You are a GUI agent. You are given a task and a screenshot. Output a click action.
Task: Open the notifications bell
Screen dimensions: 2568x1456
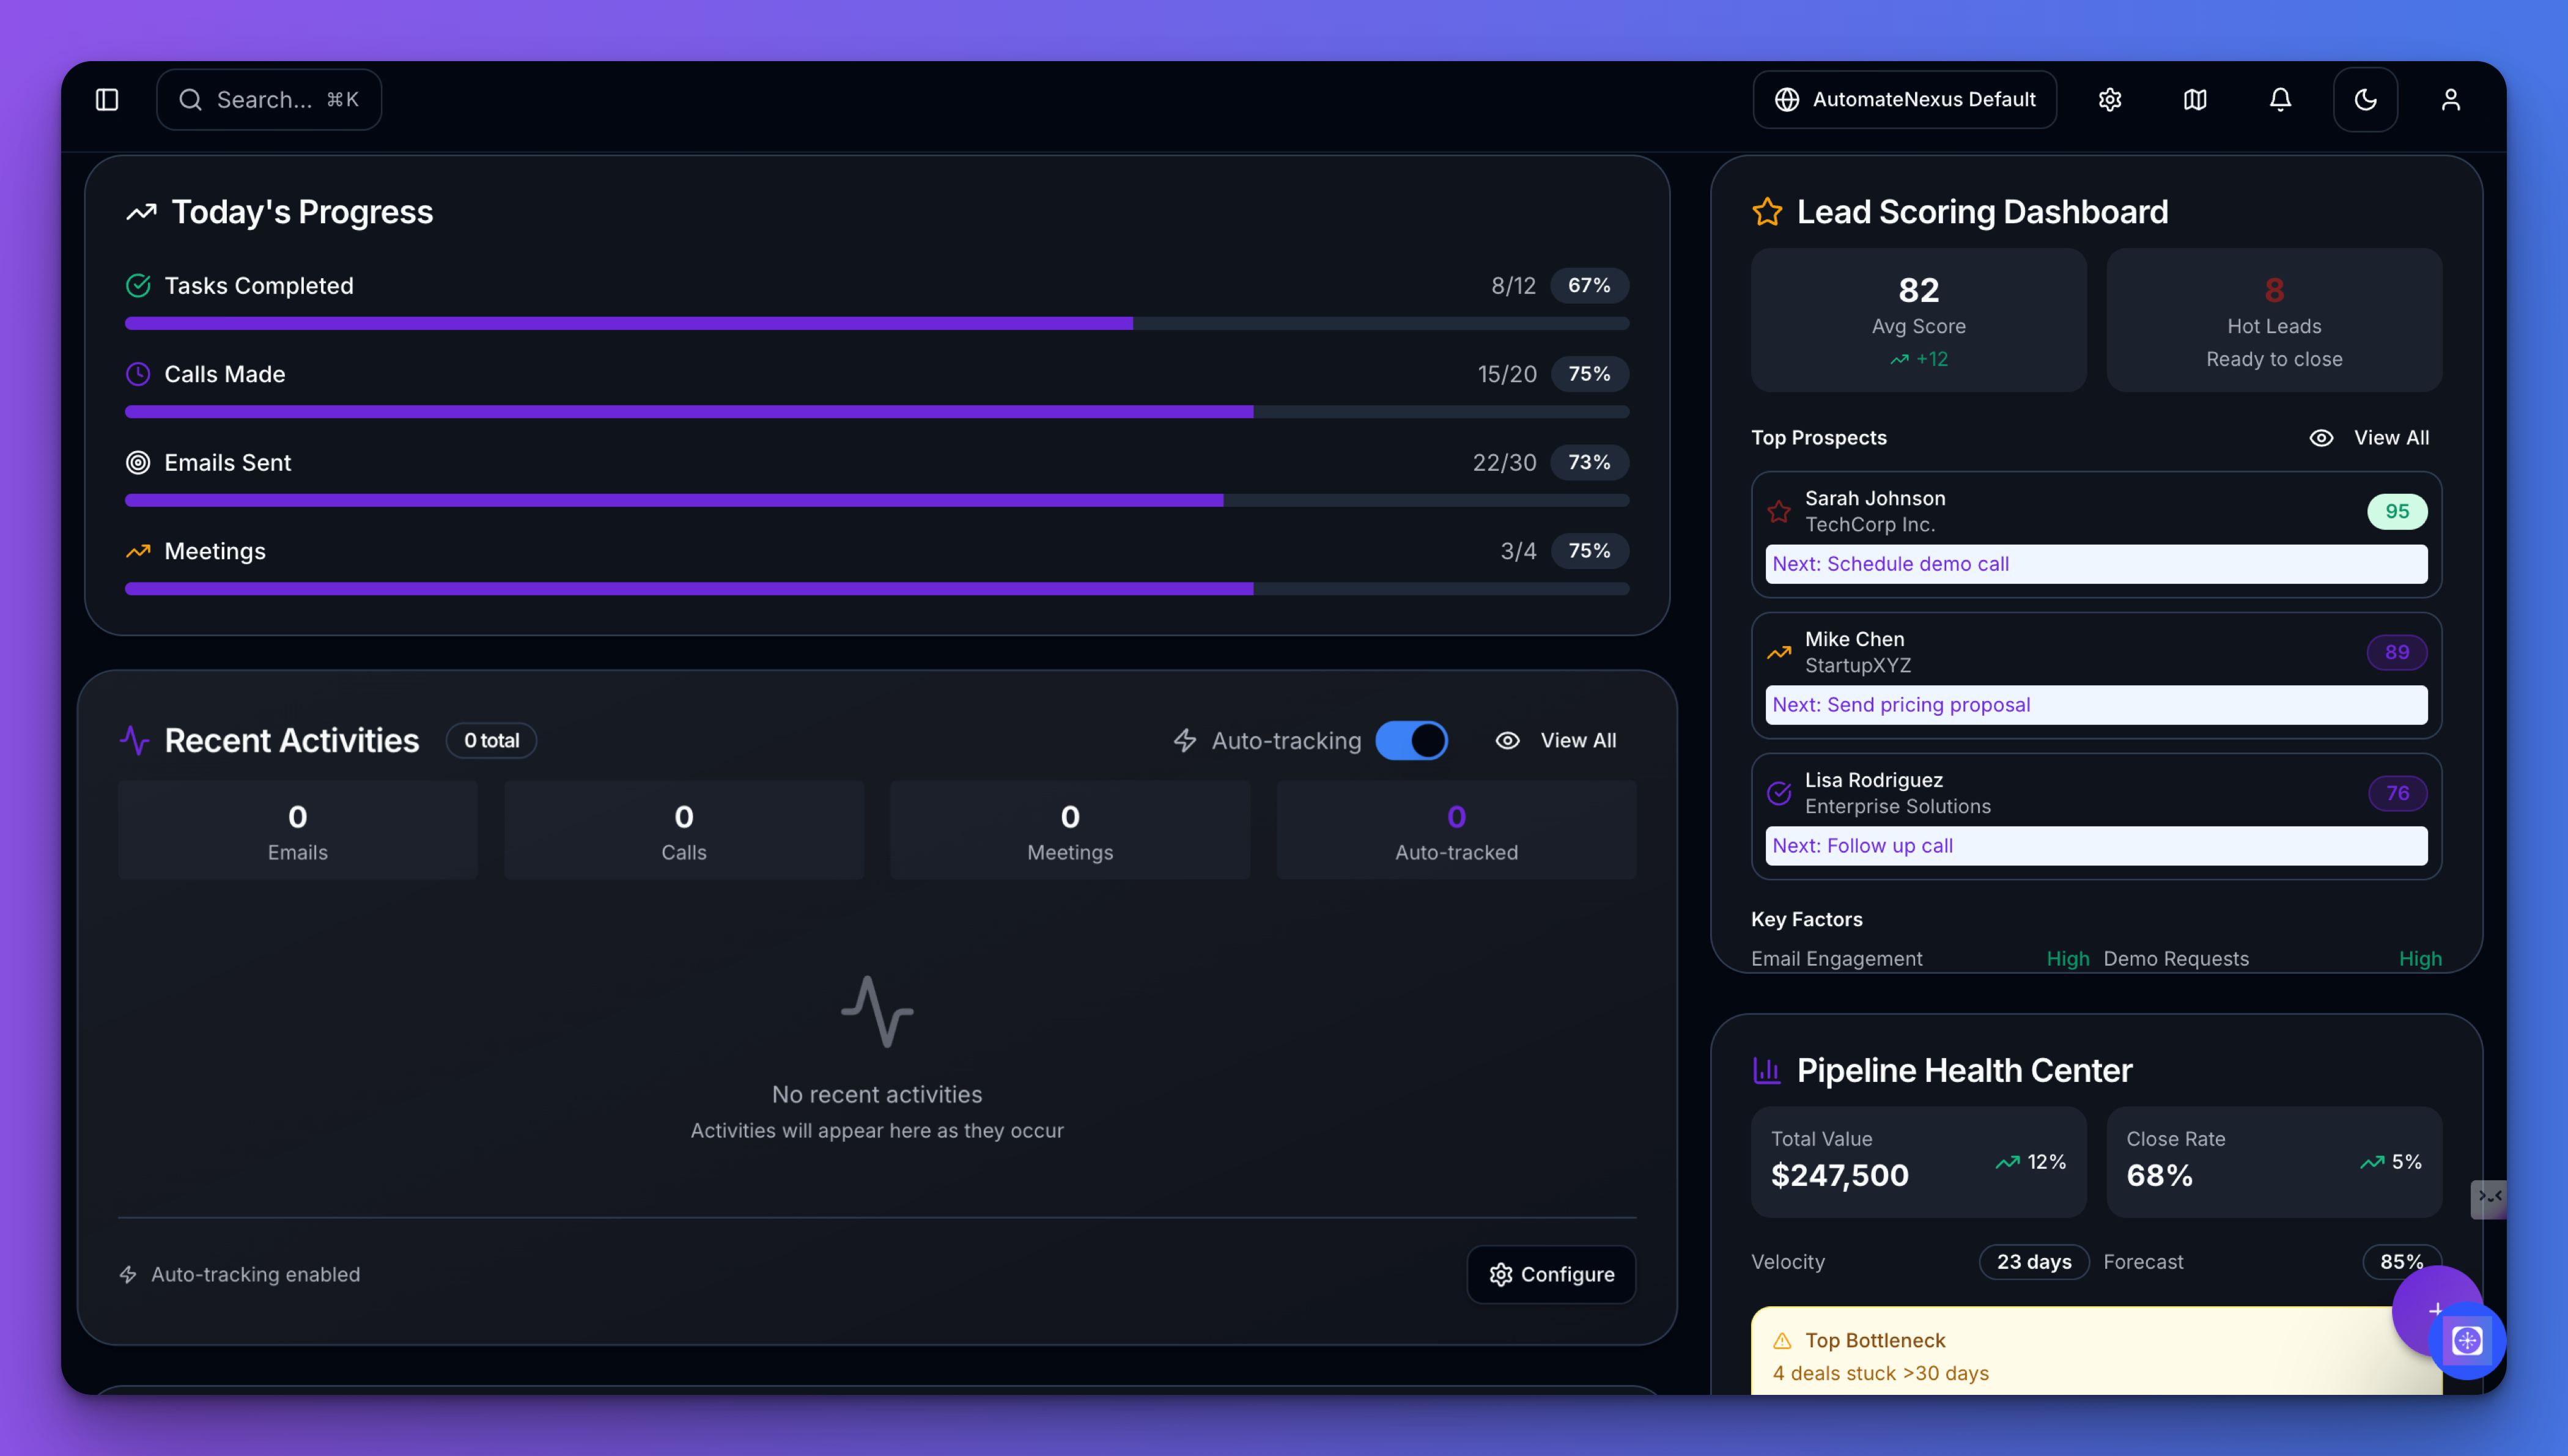click(x=2280, y=99)
